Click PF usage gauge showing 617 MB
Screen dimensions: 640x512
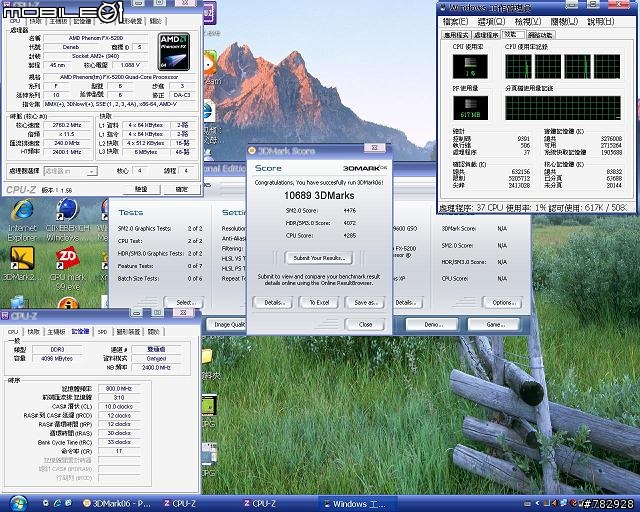point(470,108)
